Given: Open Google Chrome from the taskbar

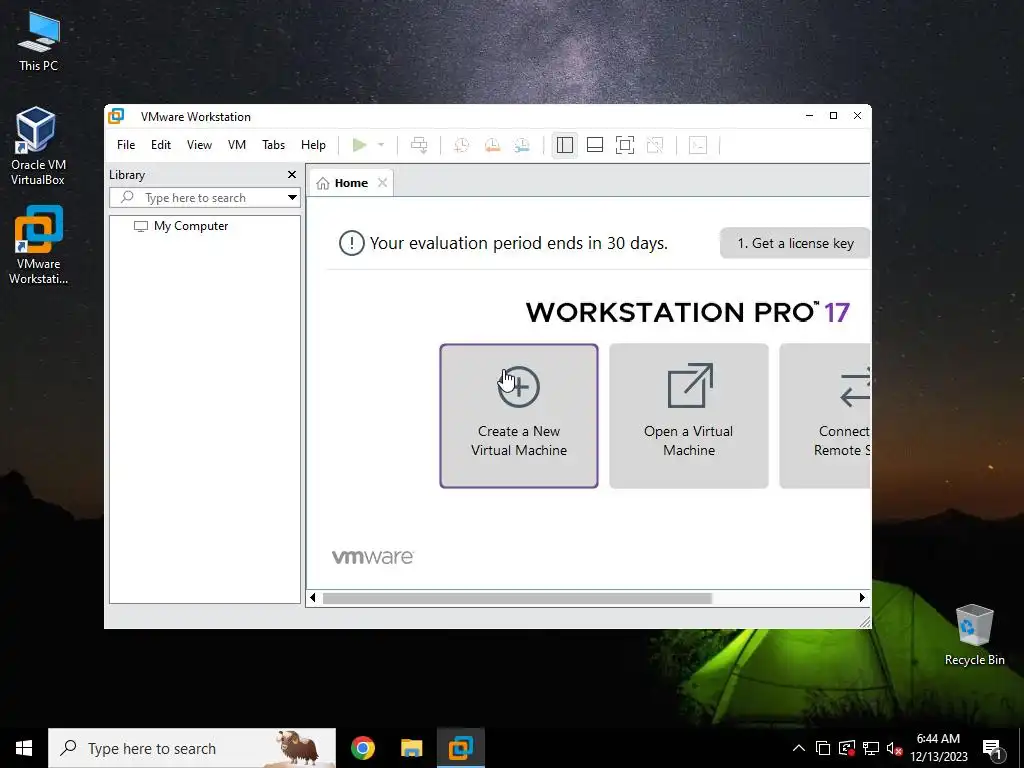Looking at the screenshot, I should click(363, 748).
